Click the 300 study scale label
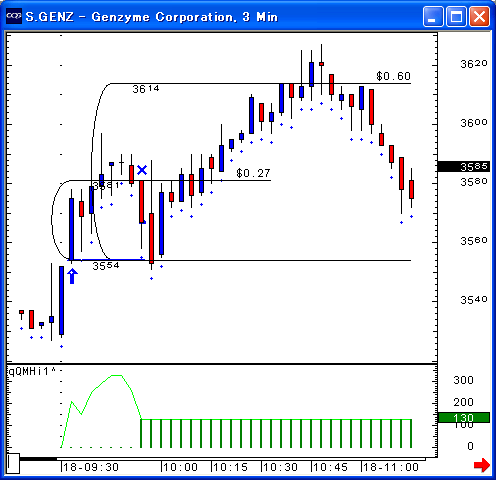This screenshot has height=480, width=496. [464, 380]
